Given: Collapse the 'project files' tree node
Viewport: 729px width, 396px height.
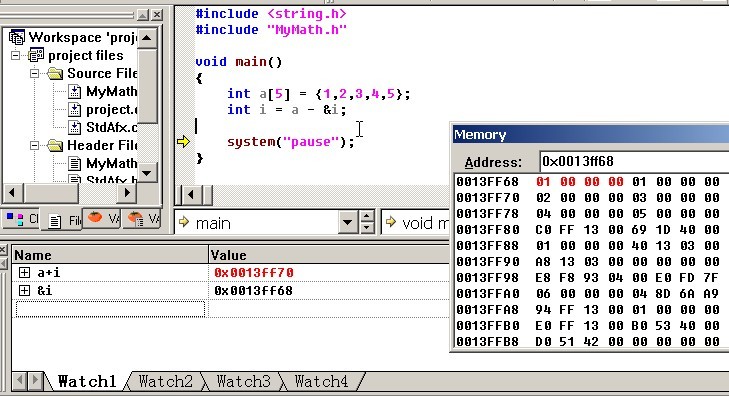Looking at the screenshot, I should 16,55.
